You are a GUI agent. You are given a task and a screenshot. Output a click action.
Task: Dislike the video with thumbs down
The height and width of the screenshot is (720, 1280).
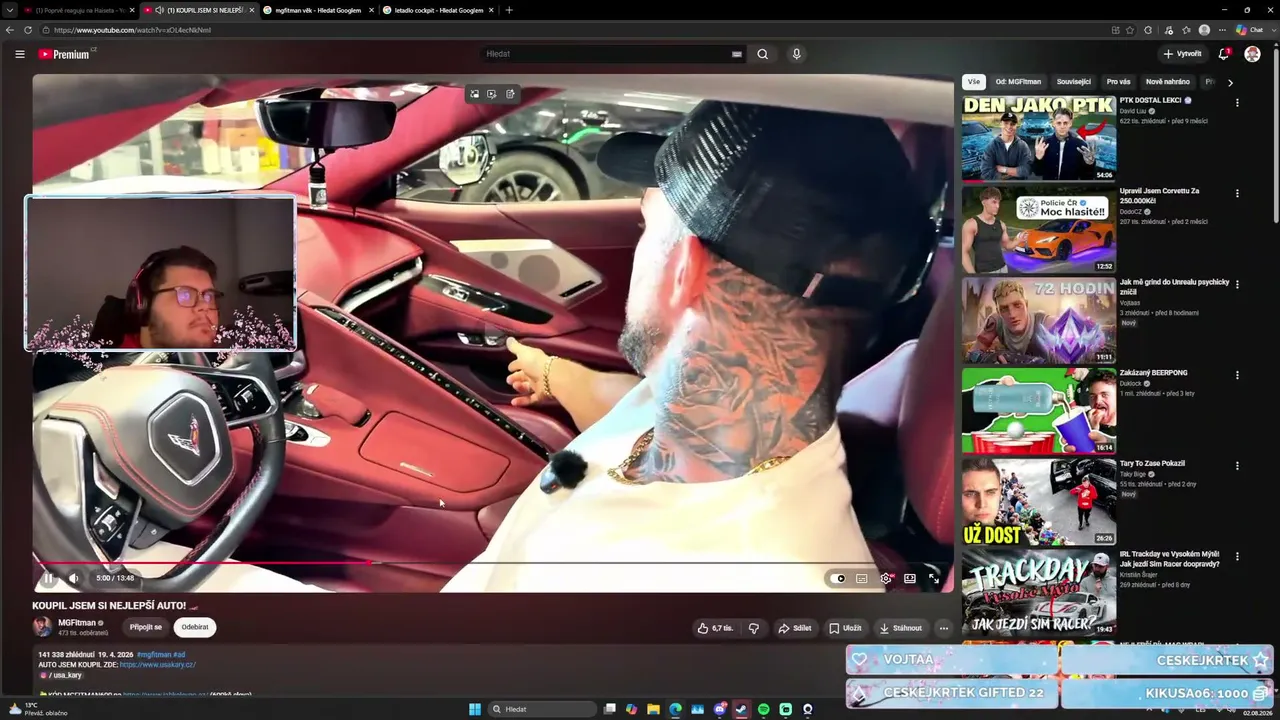point(754,628)
